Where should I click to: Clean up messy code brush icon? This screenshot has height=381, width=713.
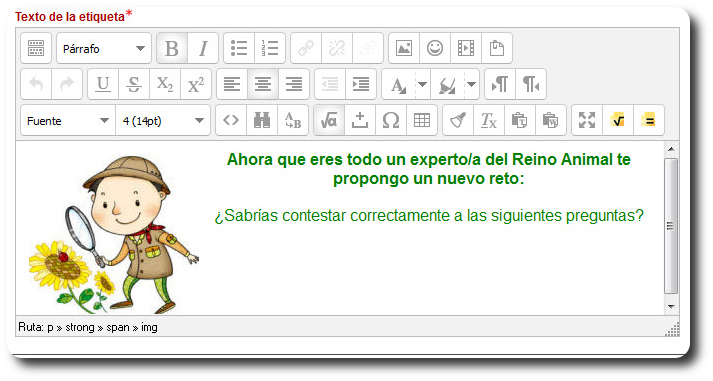point(458,120)
